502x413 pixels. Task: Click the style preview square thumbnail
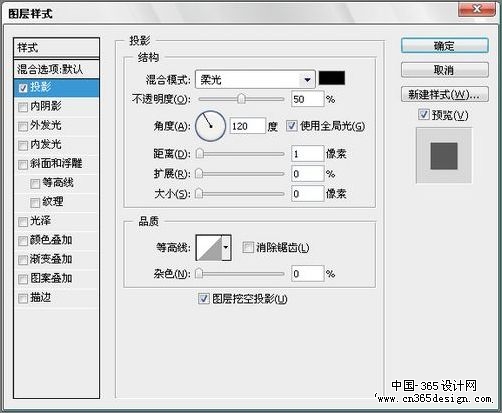[444, 156]
